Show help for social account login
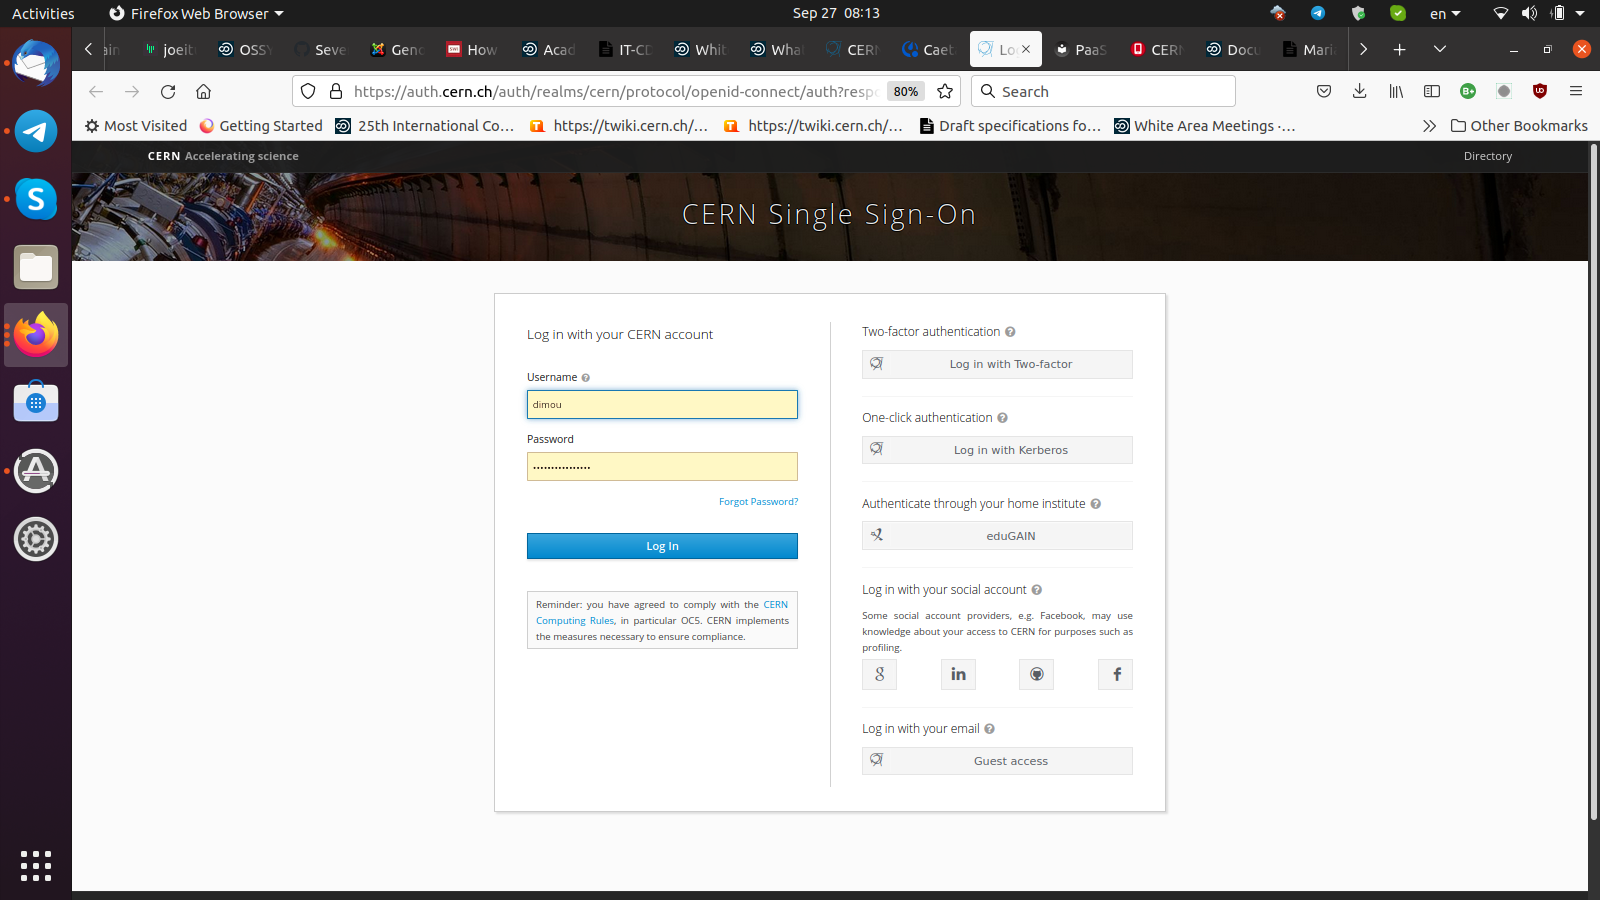This screenshot has height=900, width=1600. point(1036,590)
